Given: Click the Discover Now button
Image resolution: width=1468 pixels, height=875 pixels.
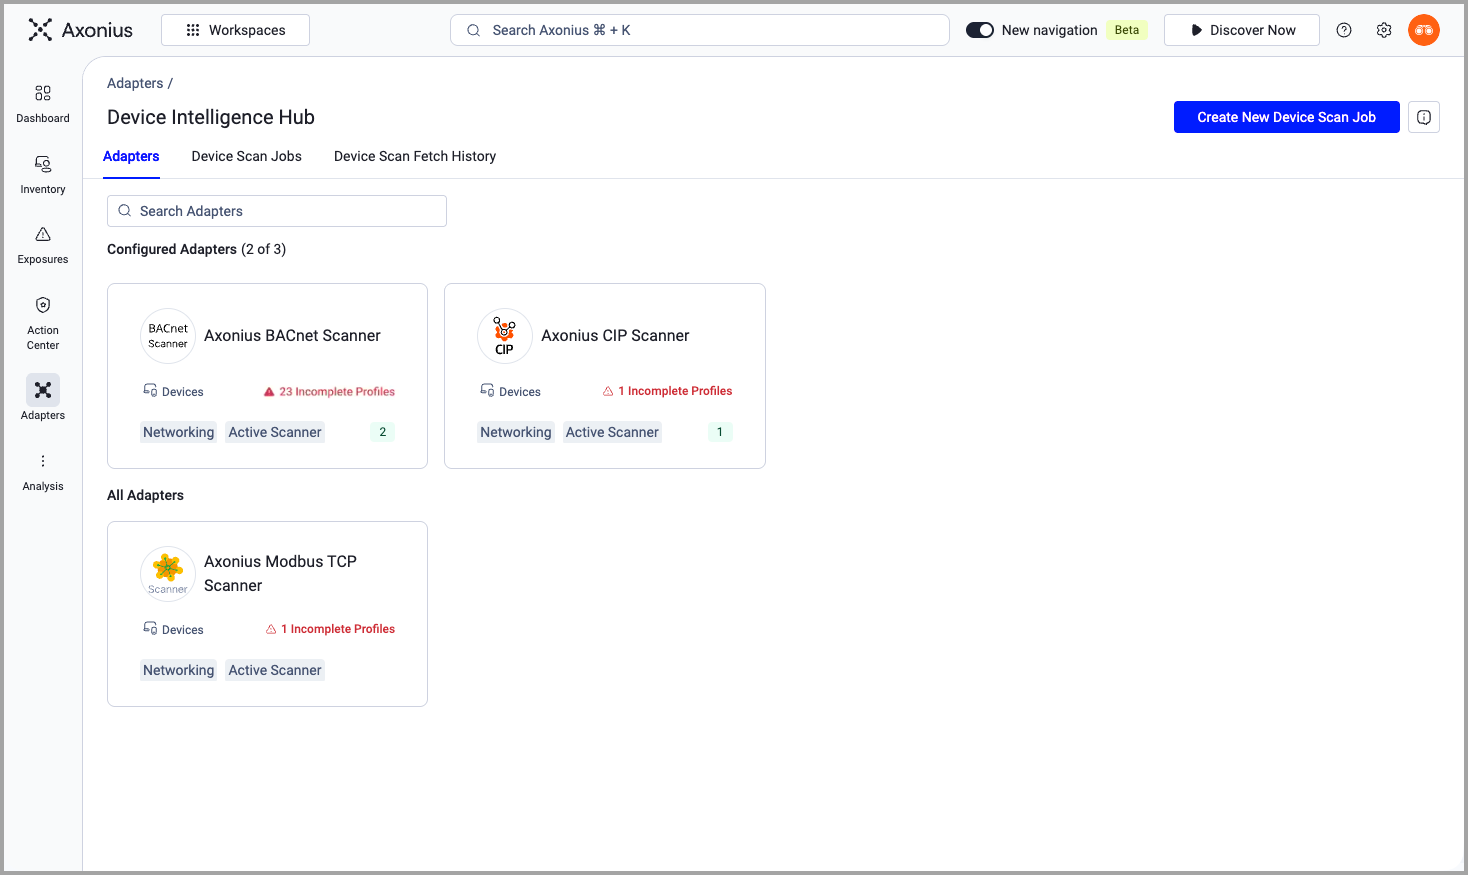Looking at the screenshot, I should (x=1242, y=30).
